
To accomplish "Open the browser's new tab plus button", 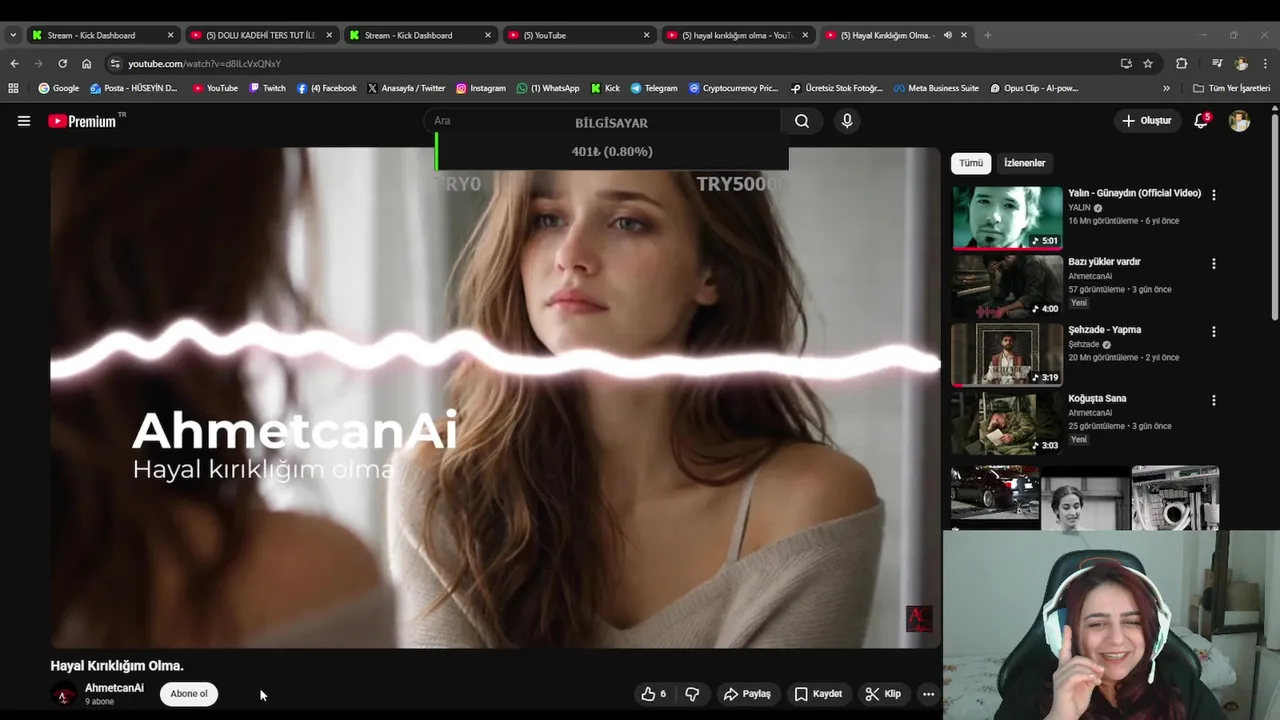I will tap(987, 35).
